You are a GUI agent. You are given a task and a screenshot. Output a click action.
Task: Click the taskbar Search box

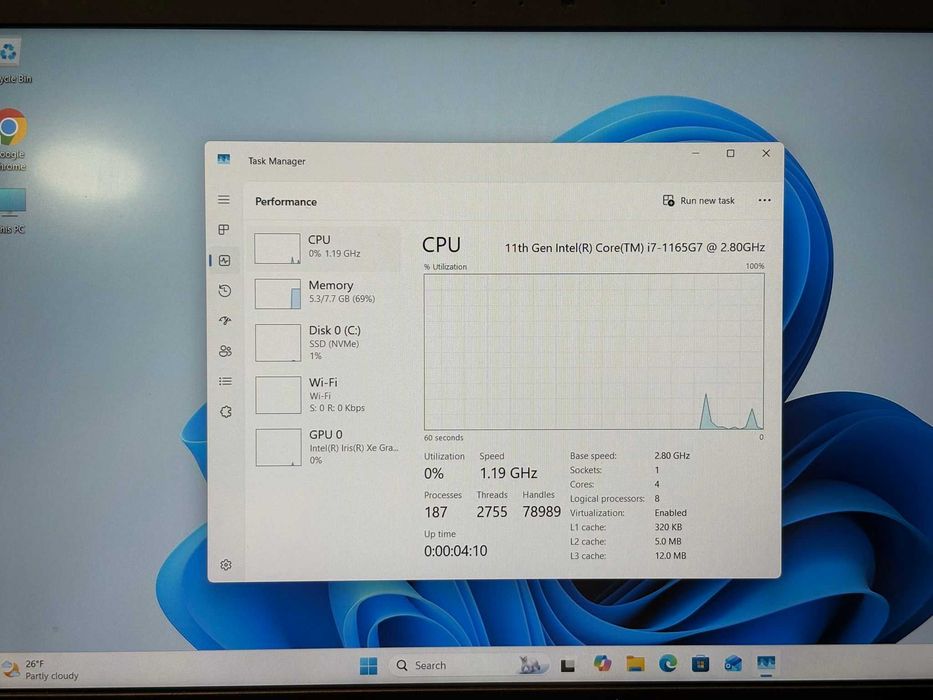click(470, 665)
